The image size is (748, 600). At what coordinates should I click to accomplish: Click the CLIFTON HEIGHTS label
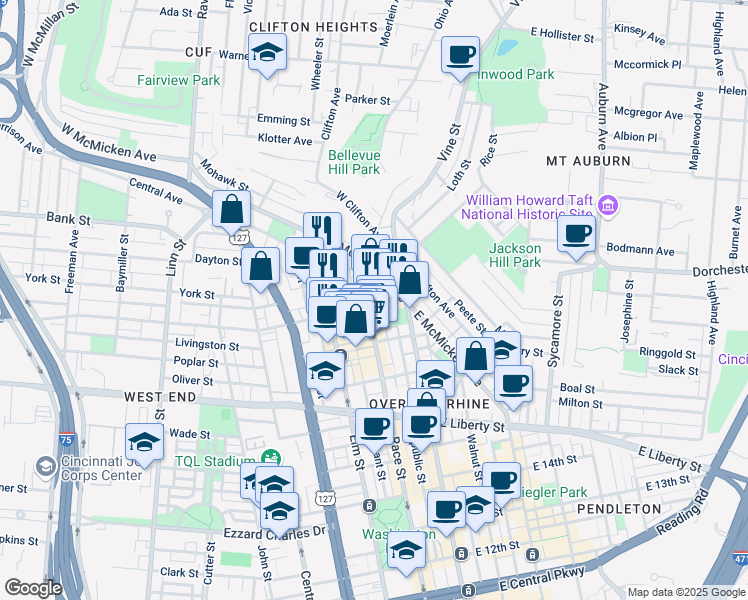pyautogui.click(x=313, y=27)
